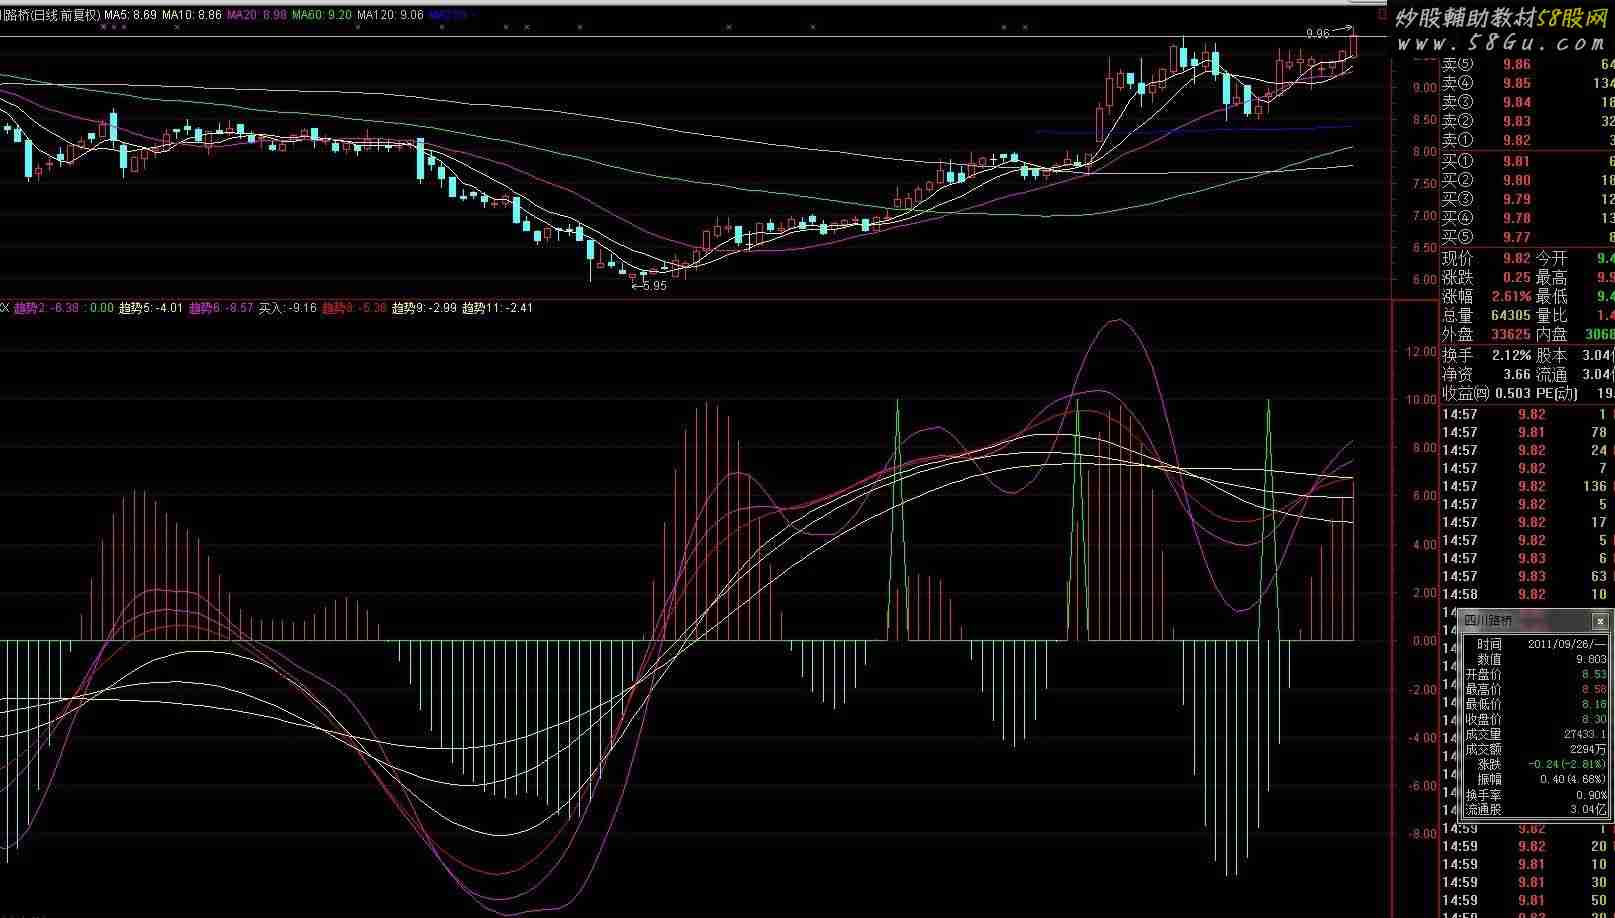Click the 收益 0.503 value
1615x918 pixels.
click(1513, 393)
